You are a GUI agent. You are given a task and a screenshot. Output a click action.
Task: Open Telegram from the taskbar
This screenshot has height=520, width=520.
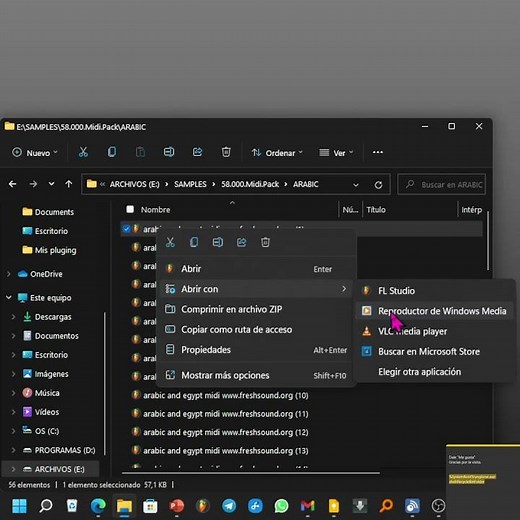tap(229, 506)
